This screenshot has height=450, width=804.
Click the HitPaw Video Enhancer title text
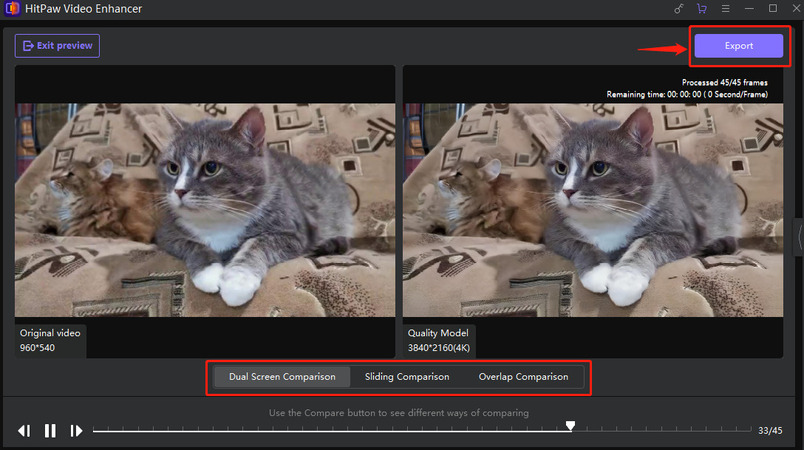[84, 9]
